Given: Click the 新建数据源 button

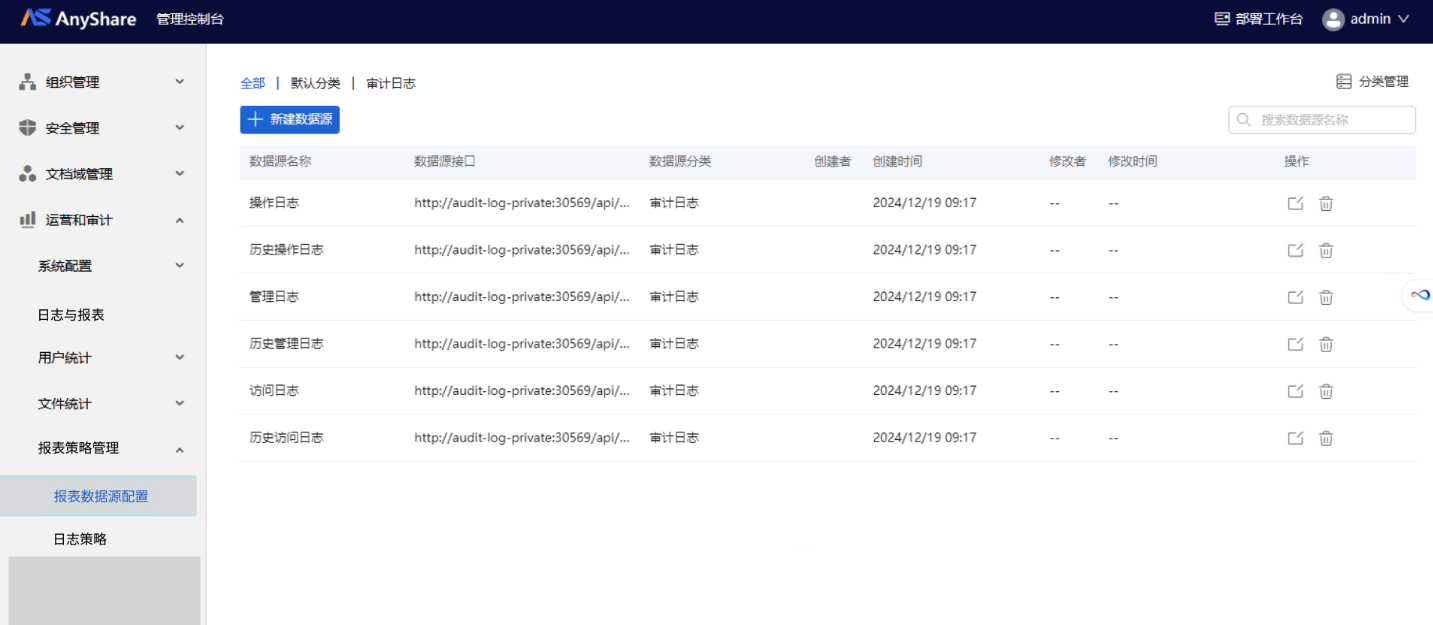Looking at the screenshot, I should tap(290, 120).
